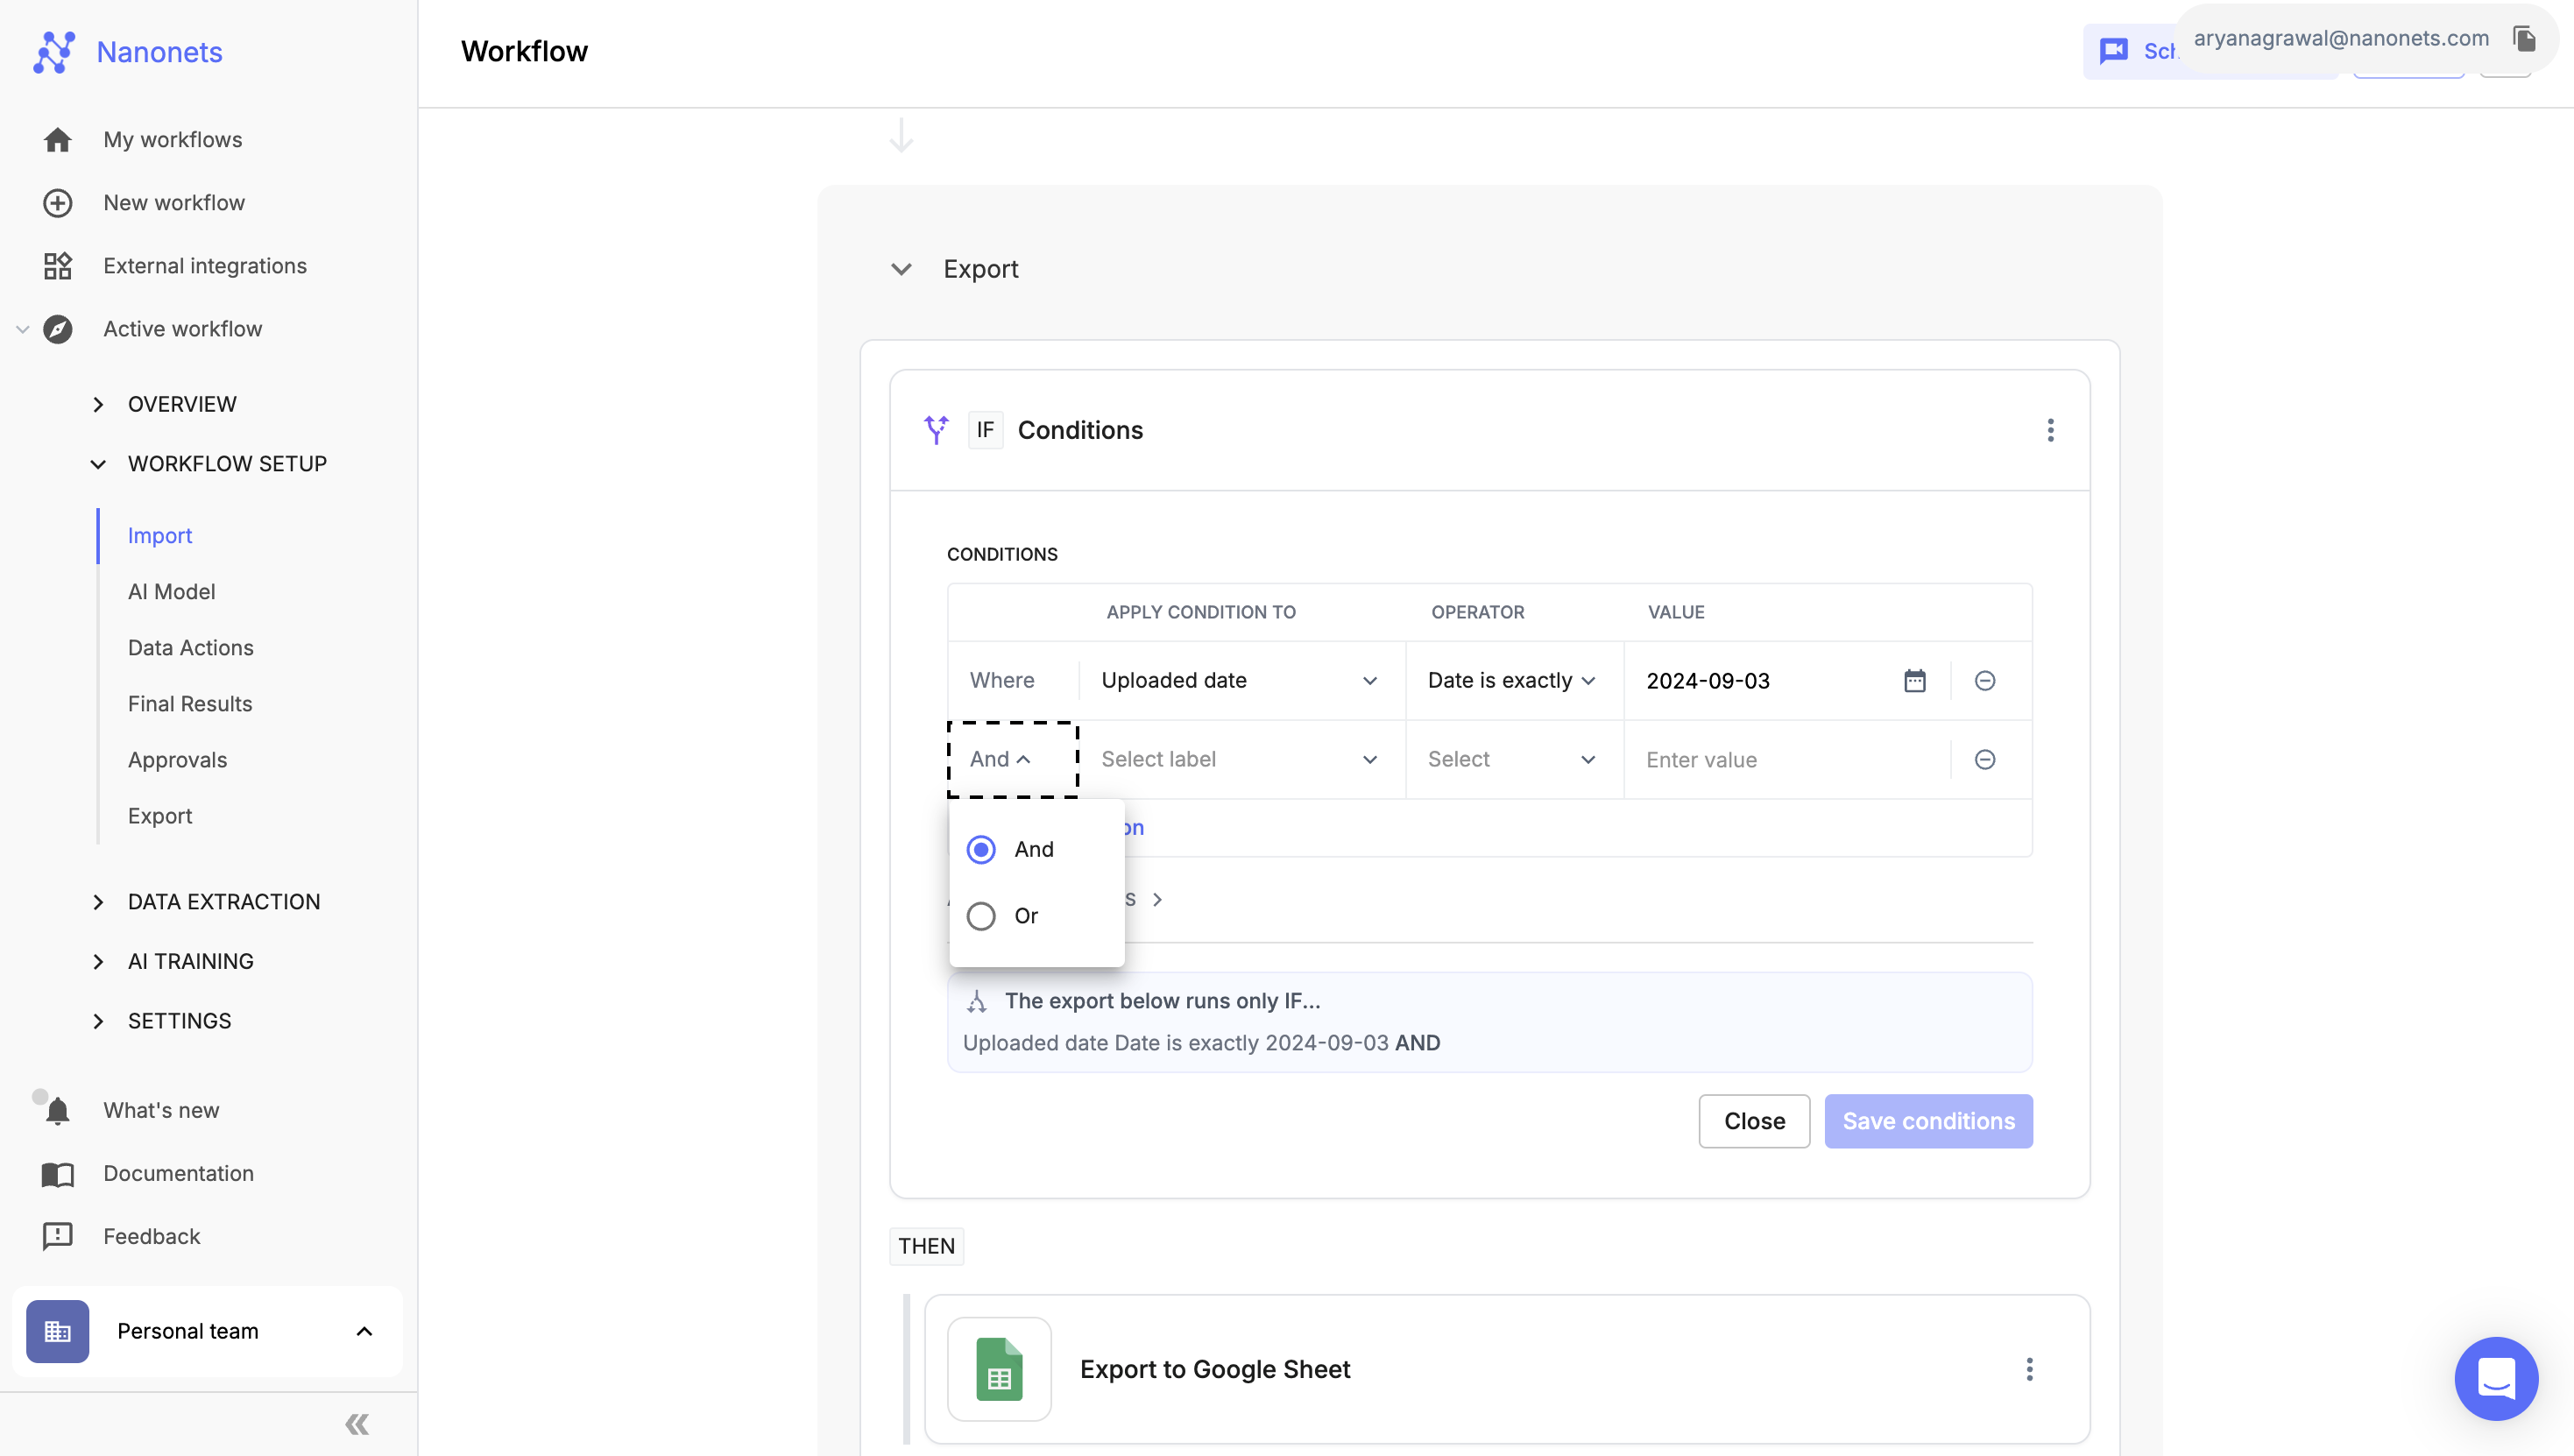Click the Personal team grid icon
The height and width of the screenshot is (1456, 2574).
[57, 1331]
